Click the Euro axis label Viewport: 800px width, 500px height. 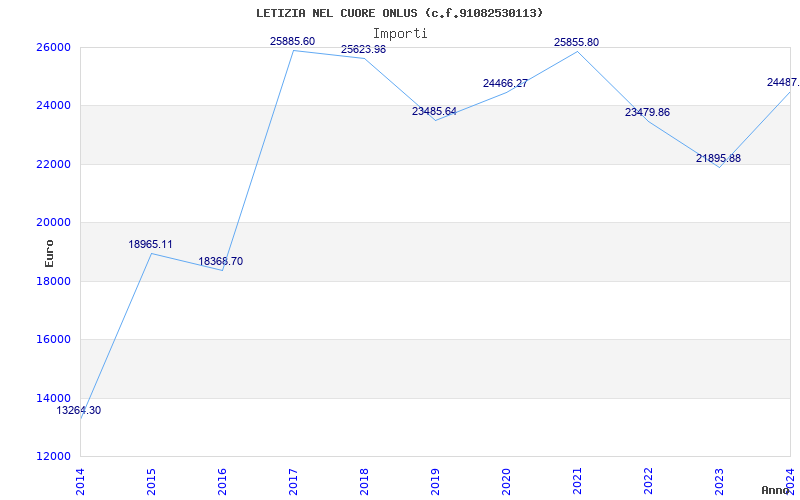coord(49,254)
